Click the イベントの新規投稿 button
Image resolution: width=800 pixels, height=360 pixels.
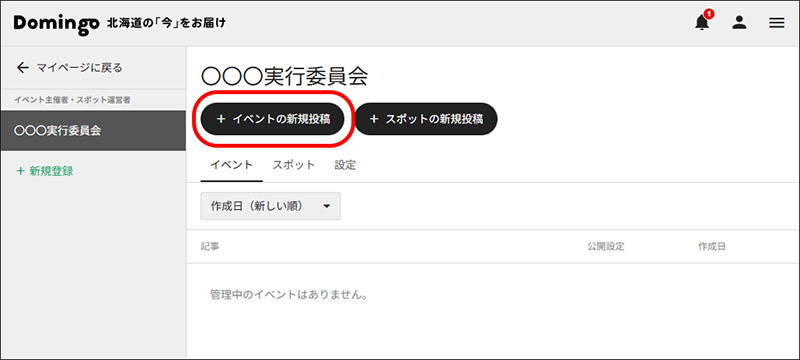coord(272,119)
